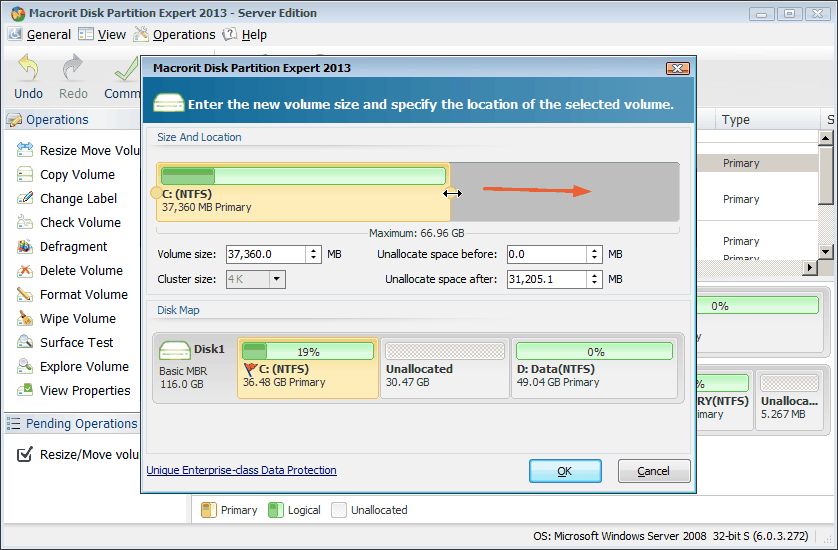838x550 pixels.
Task: Close the resize dialog
Action: pyautogui.click(x=678, y=68)
